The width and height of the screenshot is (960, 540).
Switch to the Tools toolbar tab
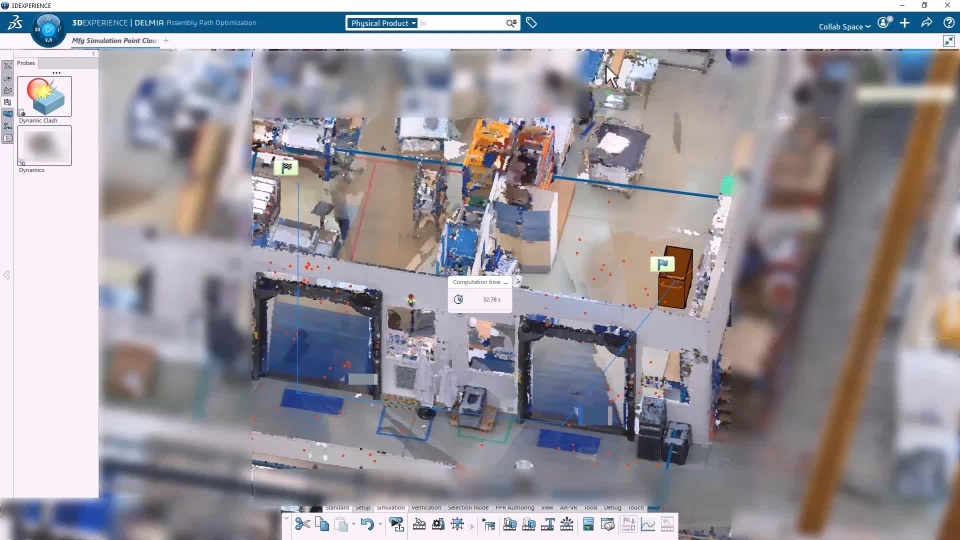pyautogui.click(x=591, y=508)
